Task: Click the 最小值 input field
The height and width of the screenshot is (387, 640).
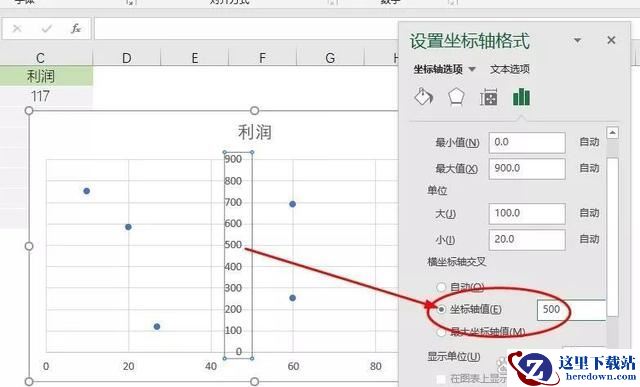Action: point(527,142)
